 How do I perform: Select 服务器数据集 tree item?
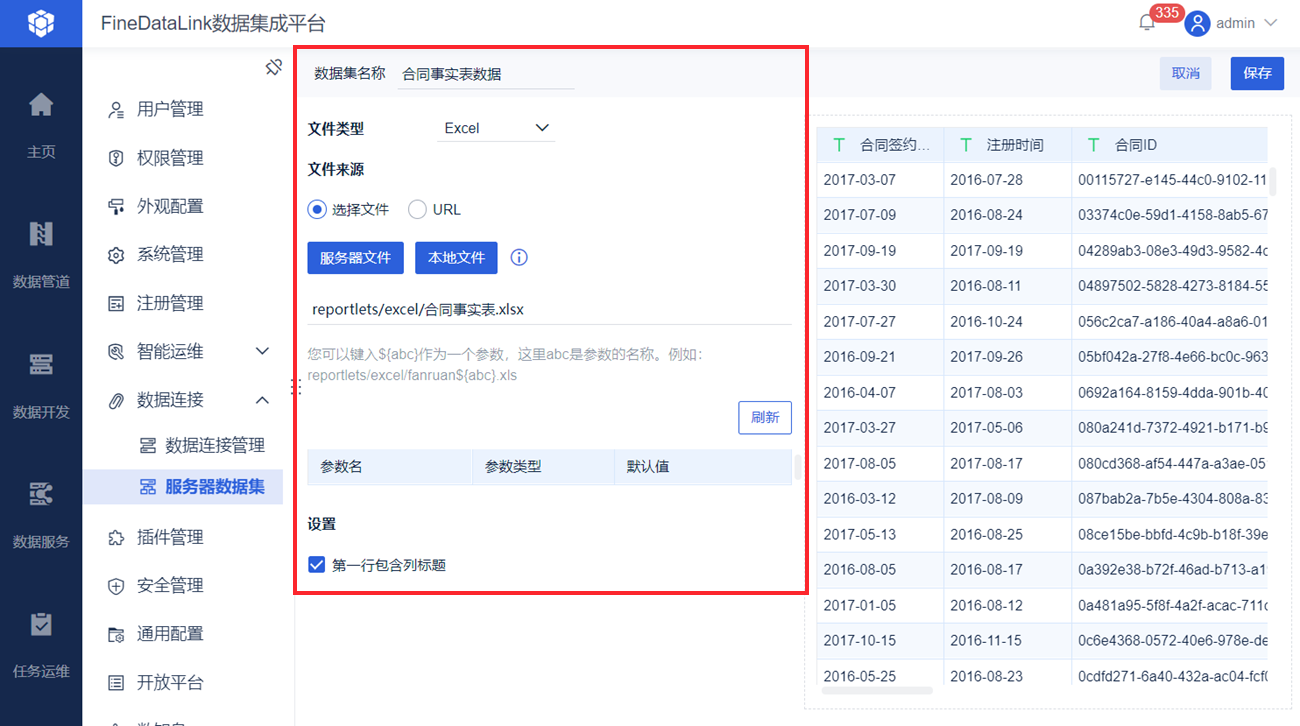point(183,487)
